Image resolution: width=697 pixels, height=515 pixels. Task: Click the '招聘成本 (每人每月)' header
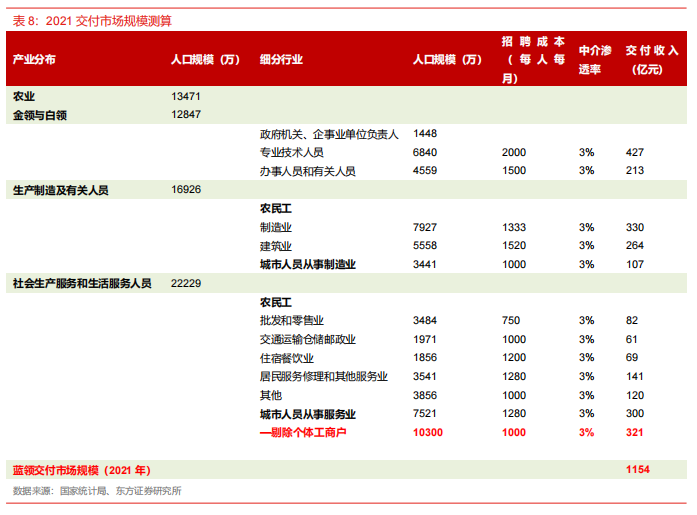(533, 60)
